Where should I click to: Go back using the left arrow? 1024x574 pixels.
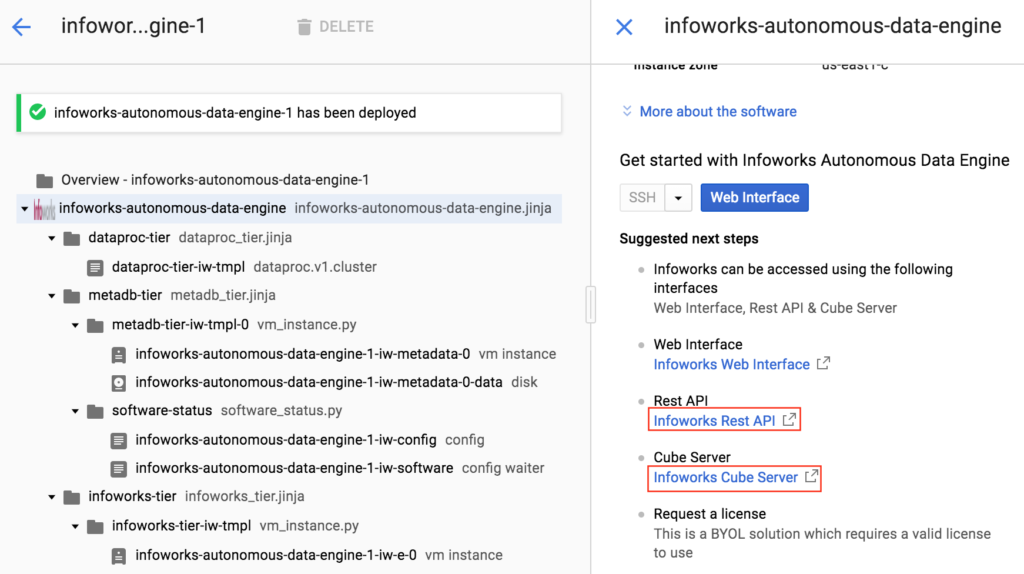pos(22,27)
